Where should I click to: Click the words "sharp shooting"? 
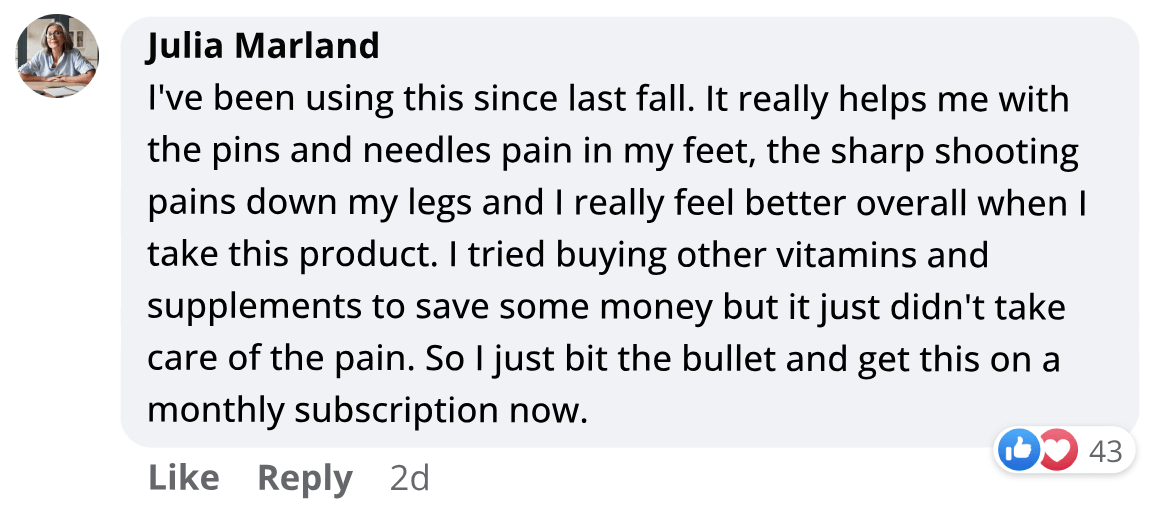click(966, 151)
